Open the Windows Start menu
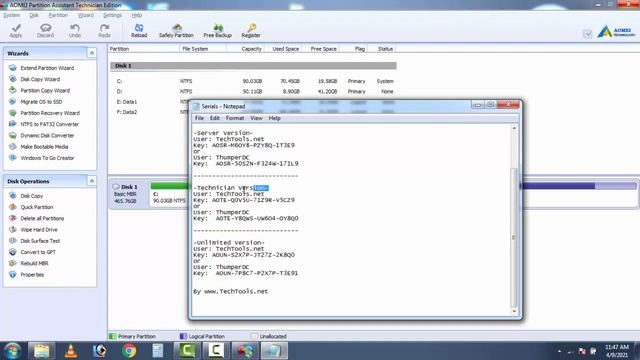Viewport: 640px width, 360px height. click(12, 351)
